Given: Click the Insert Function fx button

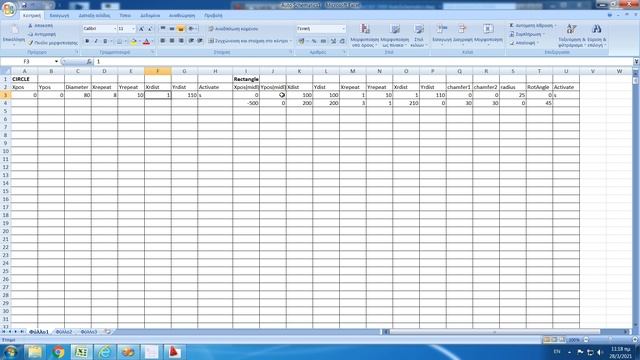Looking at the screenshot, I should [89, 62].
